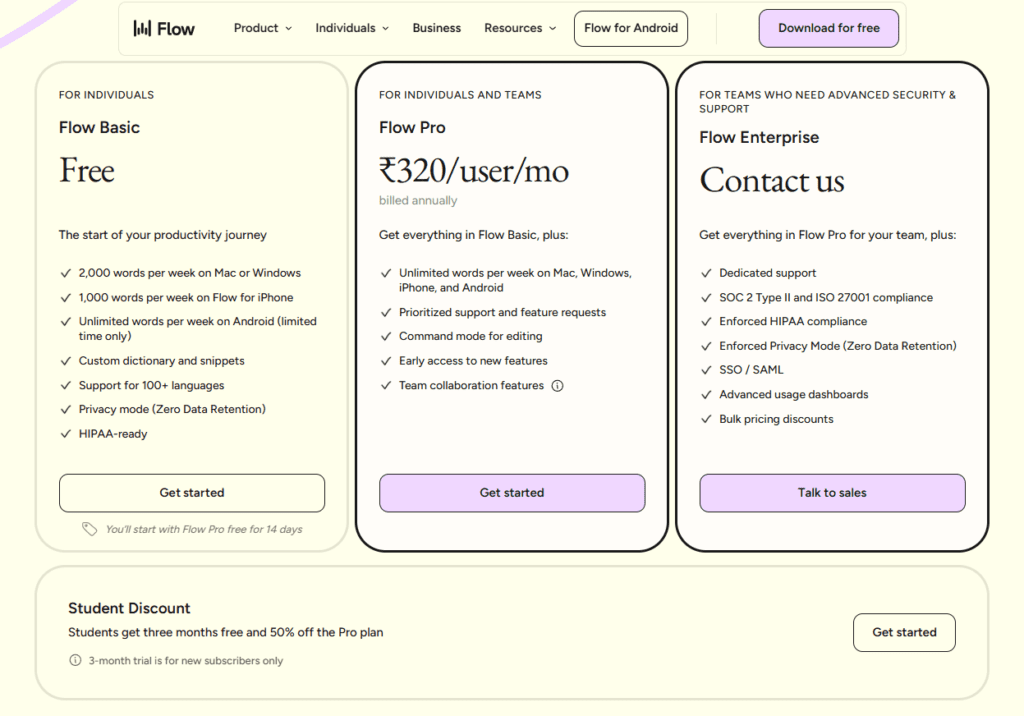
Task: Click the info icon beside 3-month trial note
Action: pyautogui.click(x=75, y=660)
